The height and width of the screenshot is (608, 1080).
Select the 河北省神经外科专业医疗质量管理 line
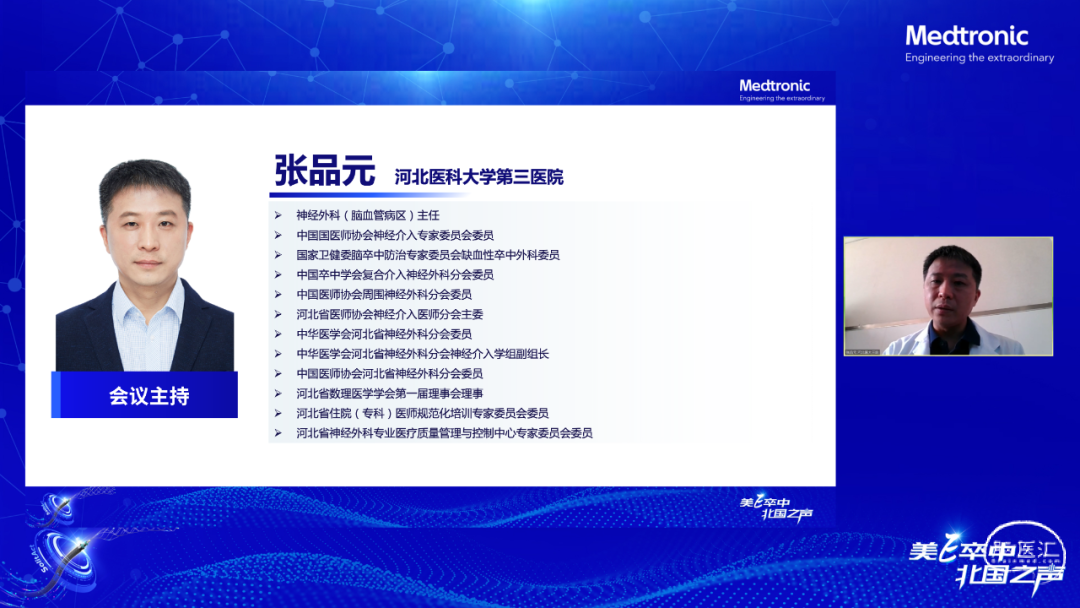click(444, 433)
